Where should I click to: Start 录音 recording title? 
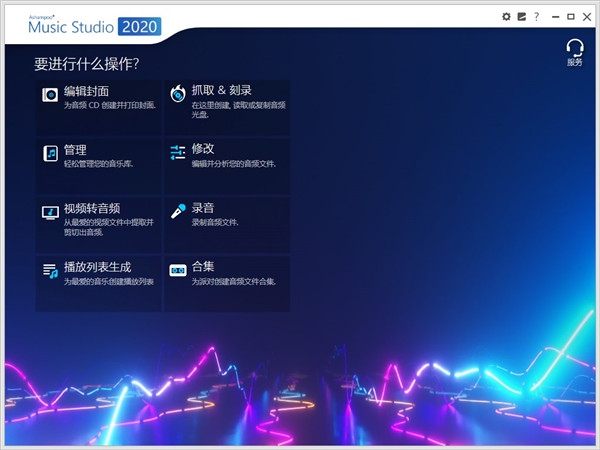[x=203, y=208]
